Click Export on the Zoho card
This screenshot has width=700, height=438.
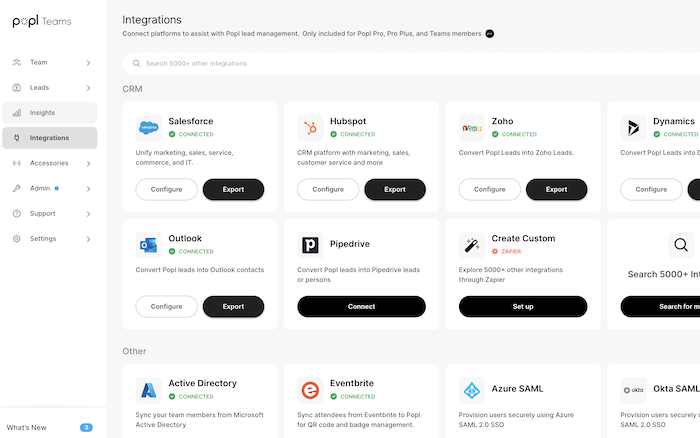(x=557, y=189)
